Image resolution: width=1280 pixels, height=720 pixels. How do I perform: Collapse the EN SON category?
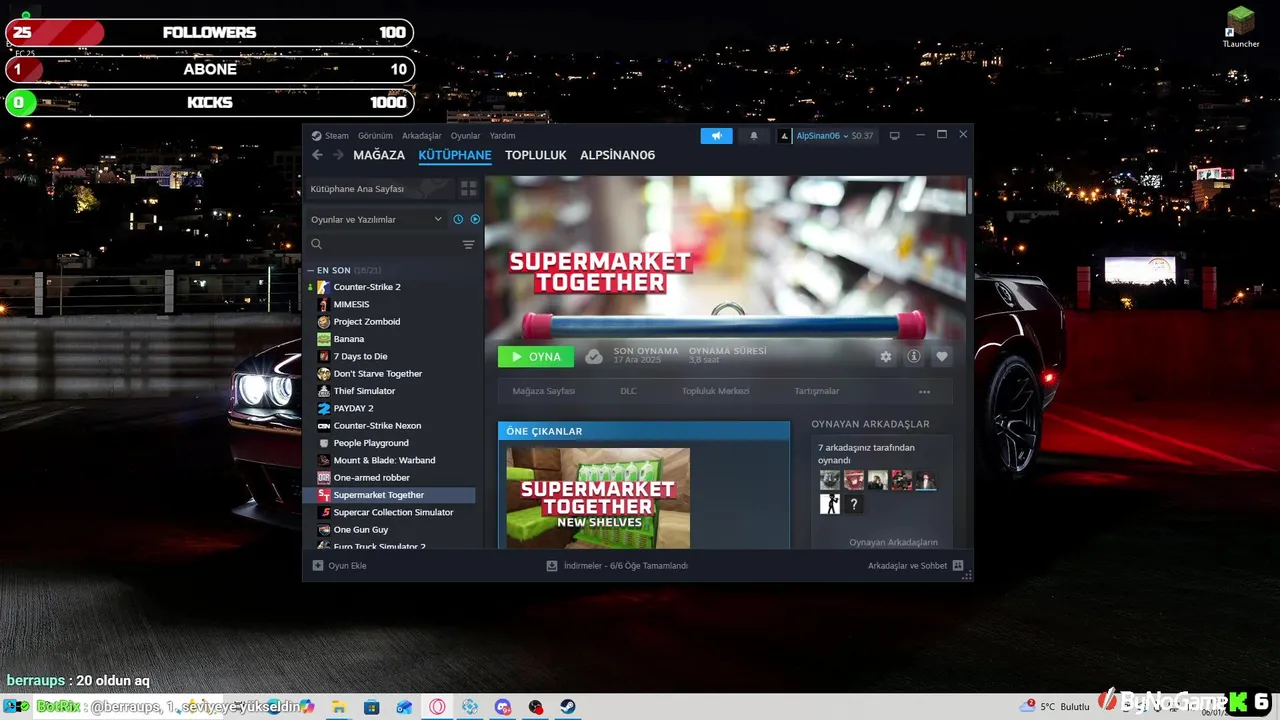tap(311, 270)
